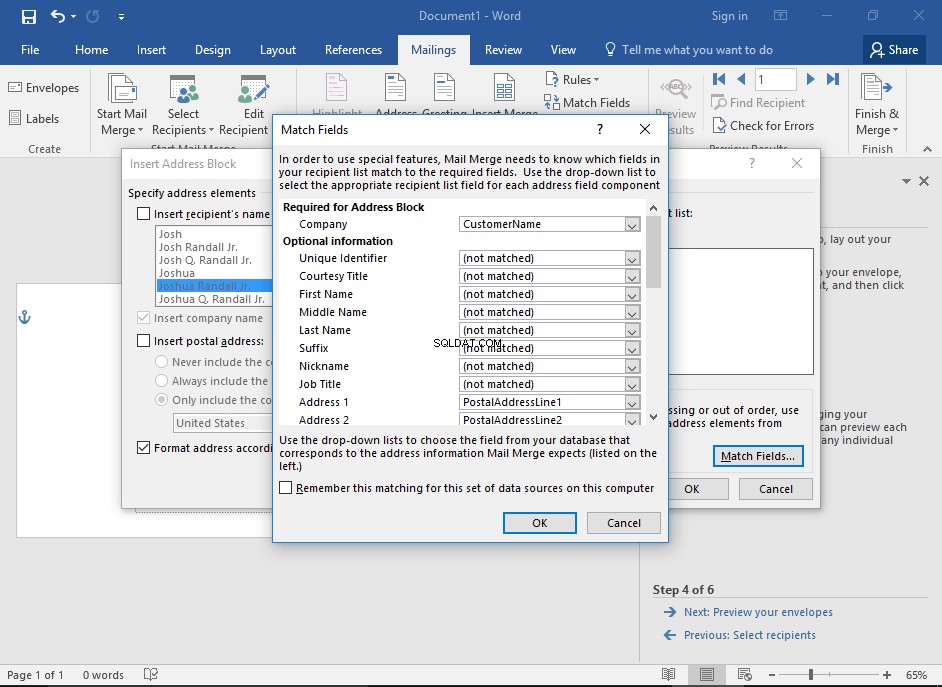This screenshot has width=942, height=687.
Task: Open the File tab
Action: tap(30, 50)
